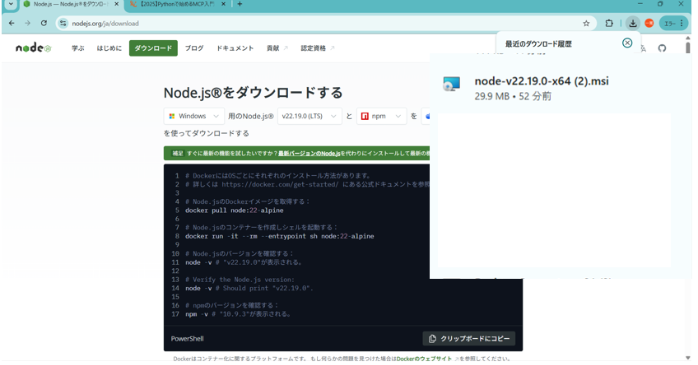Viewport: 698px width, 365px height.
Task: Close the Python MCP tutorial tab
Action: pos(223,4)
